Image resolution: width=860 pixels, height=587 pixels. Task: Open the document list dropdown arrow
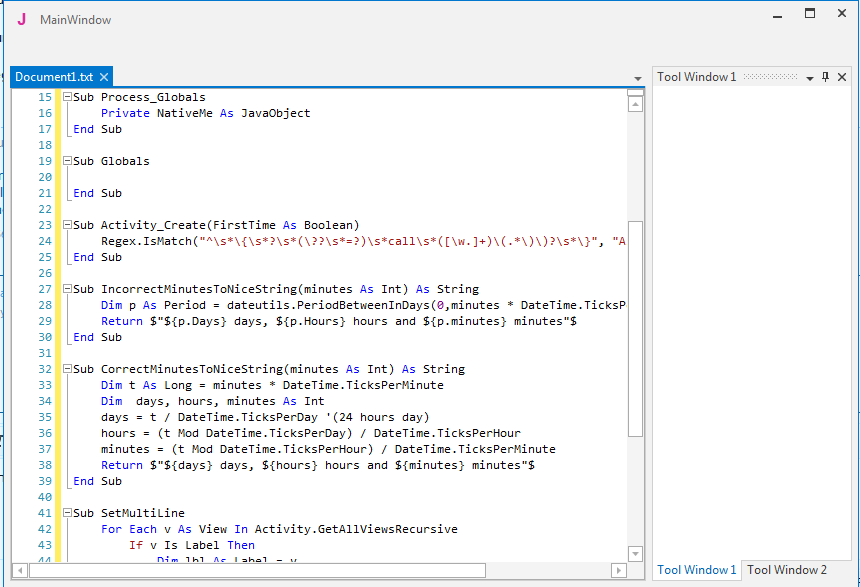coord(637,78)
